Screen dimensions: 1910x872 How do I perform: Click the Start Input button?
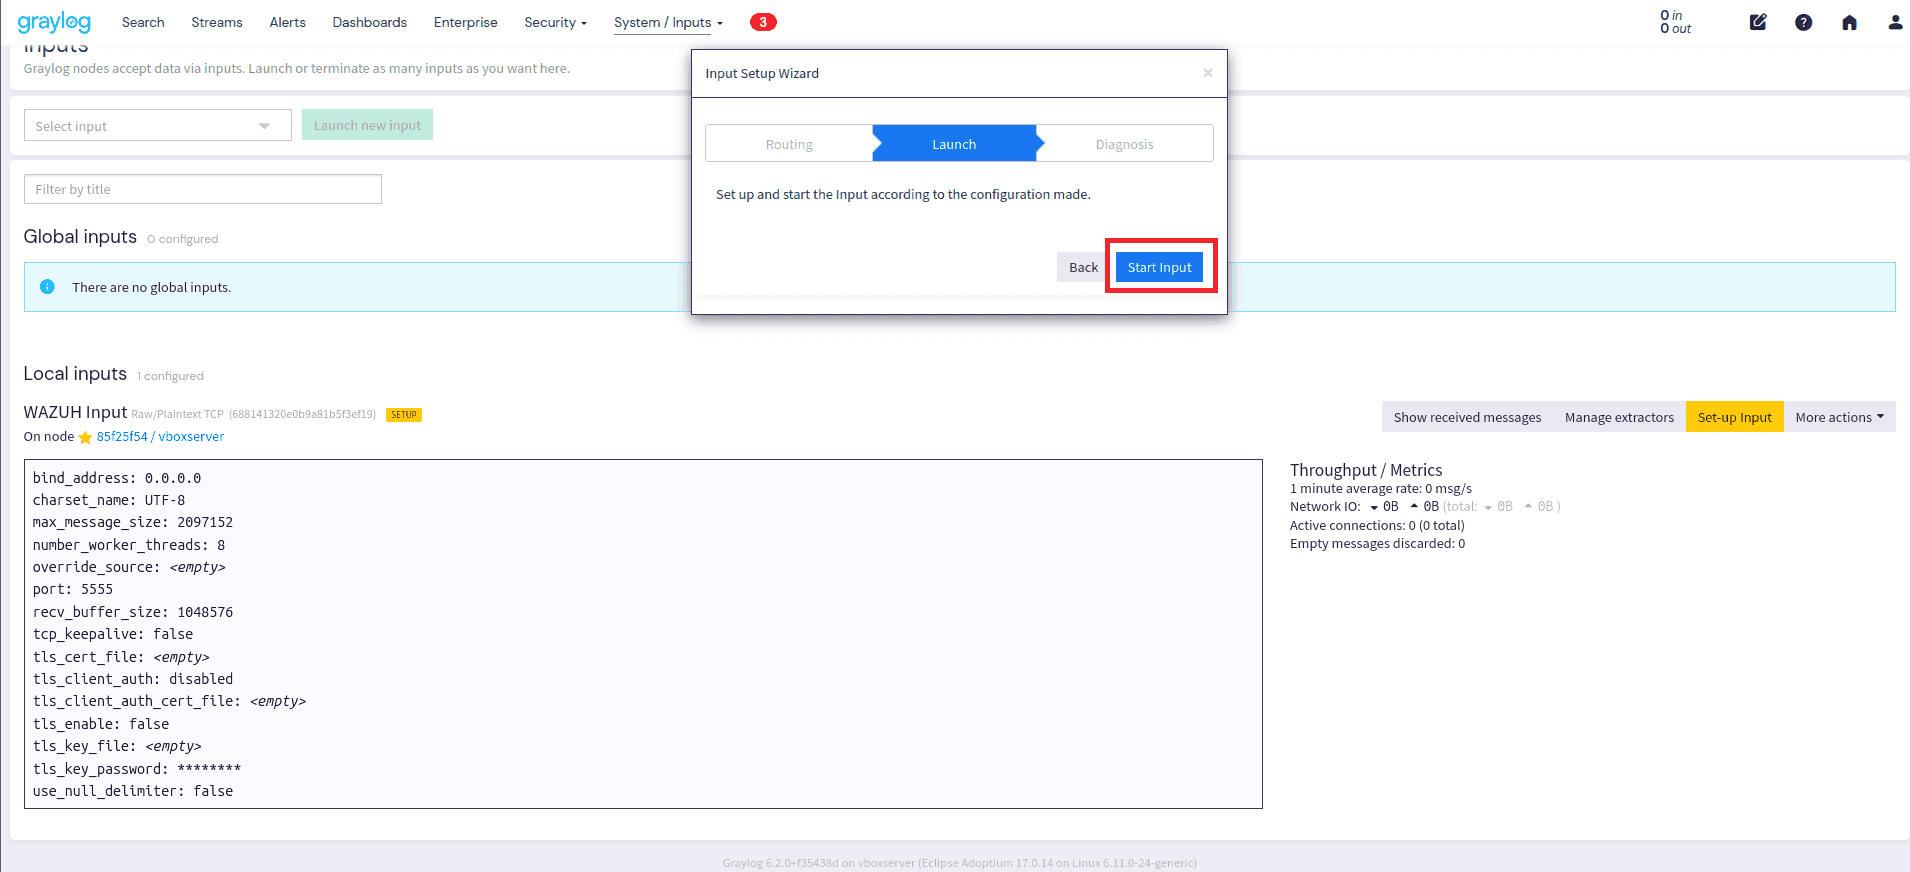[1160, 267]
